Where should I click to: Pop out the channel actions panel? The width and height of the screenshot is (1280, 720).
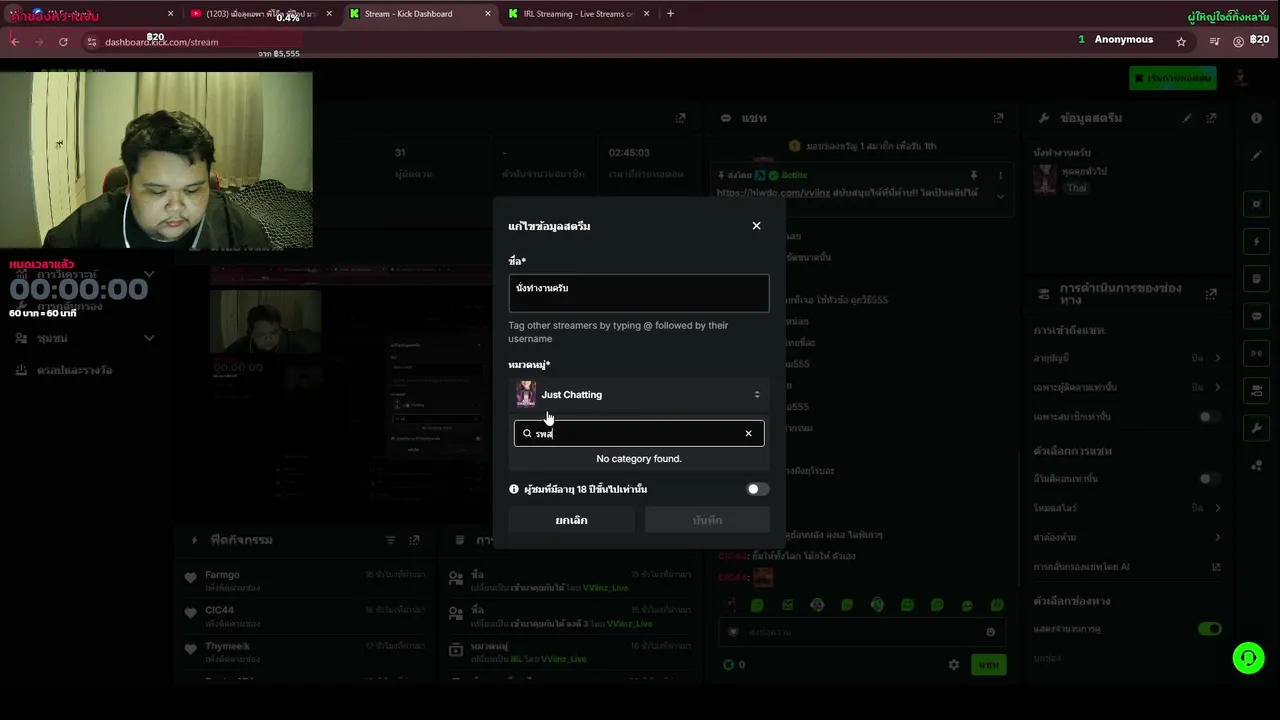coord(1211,294)
